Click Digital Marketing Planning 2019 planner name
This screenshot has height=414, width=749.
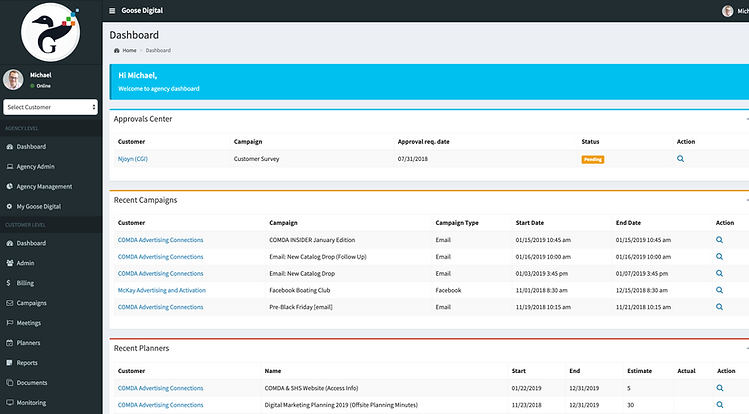pyautogui.click(x=341, y=405)
